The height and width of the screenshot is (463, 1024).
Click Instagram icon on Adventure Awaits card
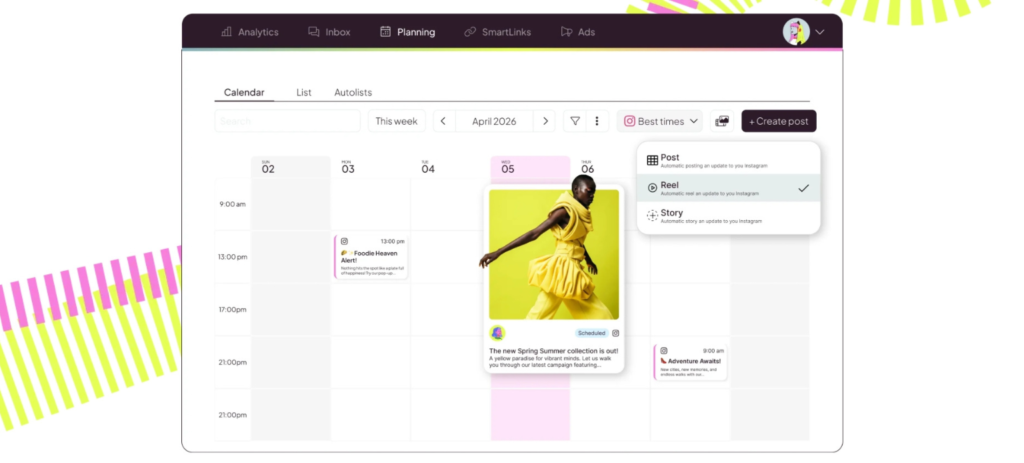click(x=664, y=351)
